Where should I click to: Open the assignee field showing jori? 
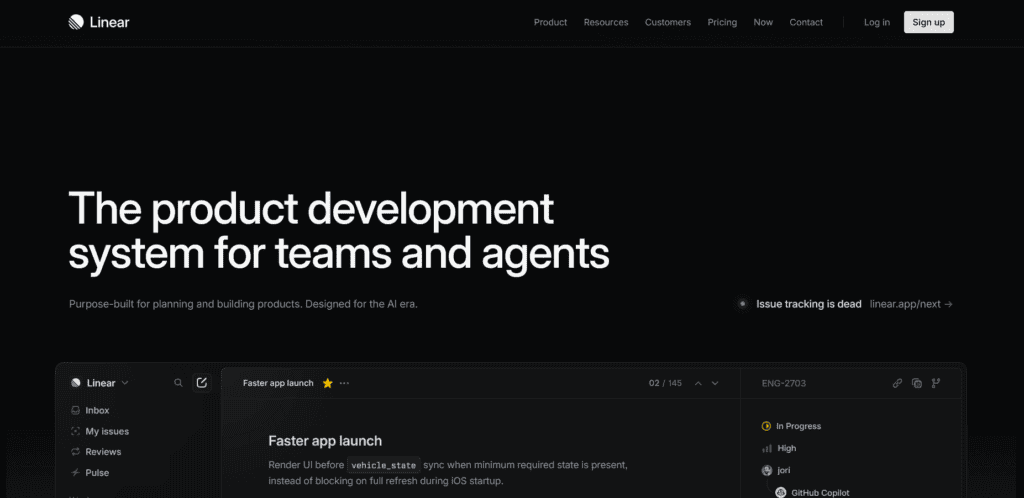pos(777,470)
